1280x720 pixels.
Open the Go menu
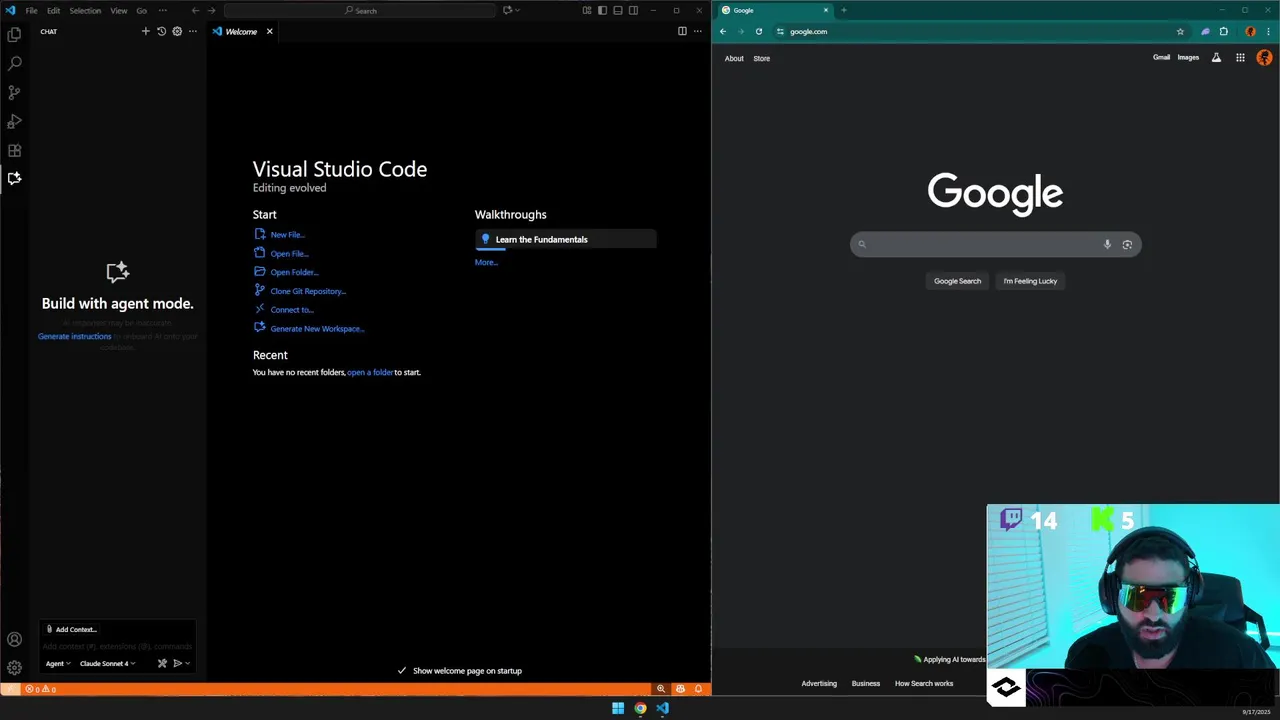141,10
